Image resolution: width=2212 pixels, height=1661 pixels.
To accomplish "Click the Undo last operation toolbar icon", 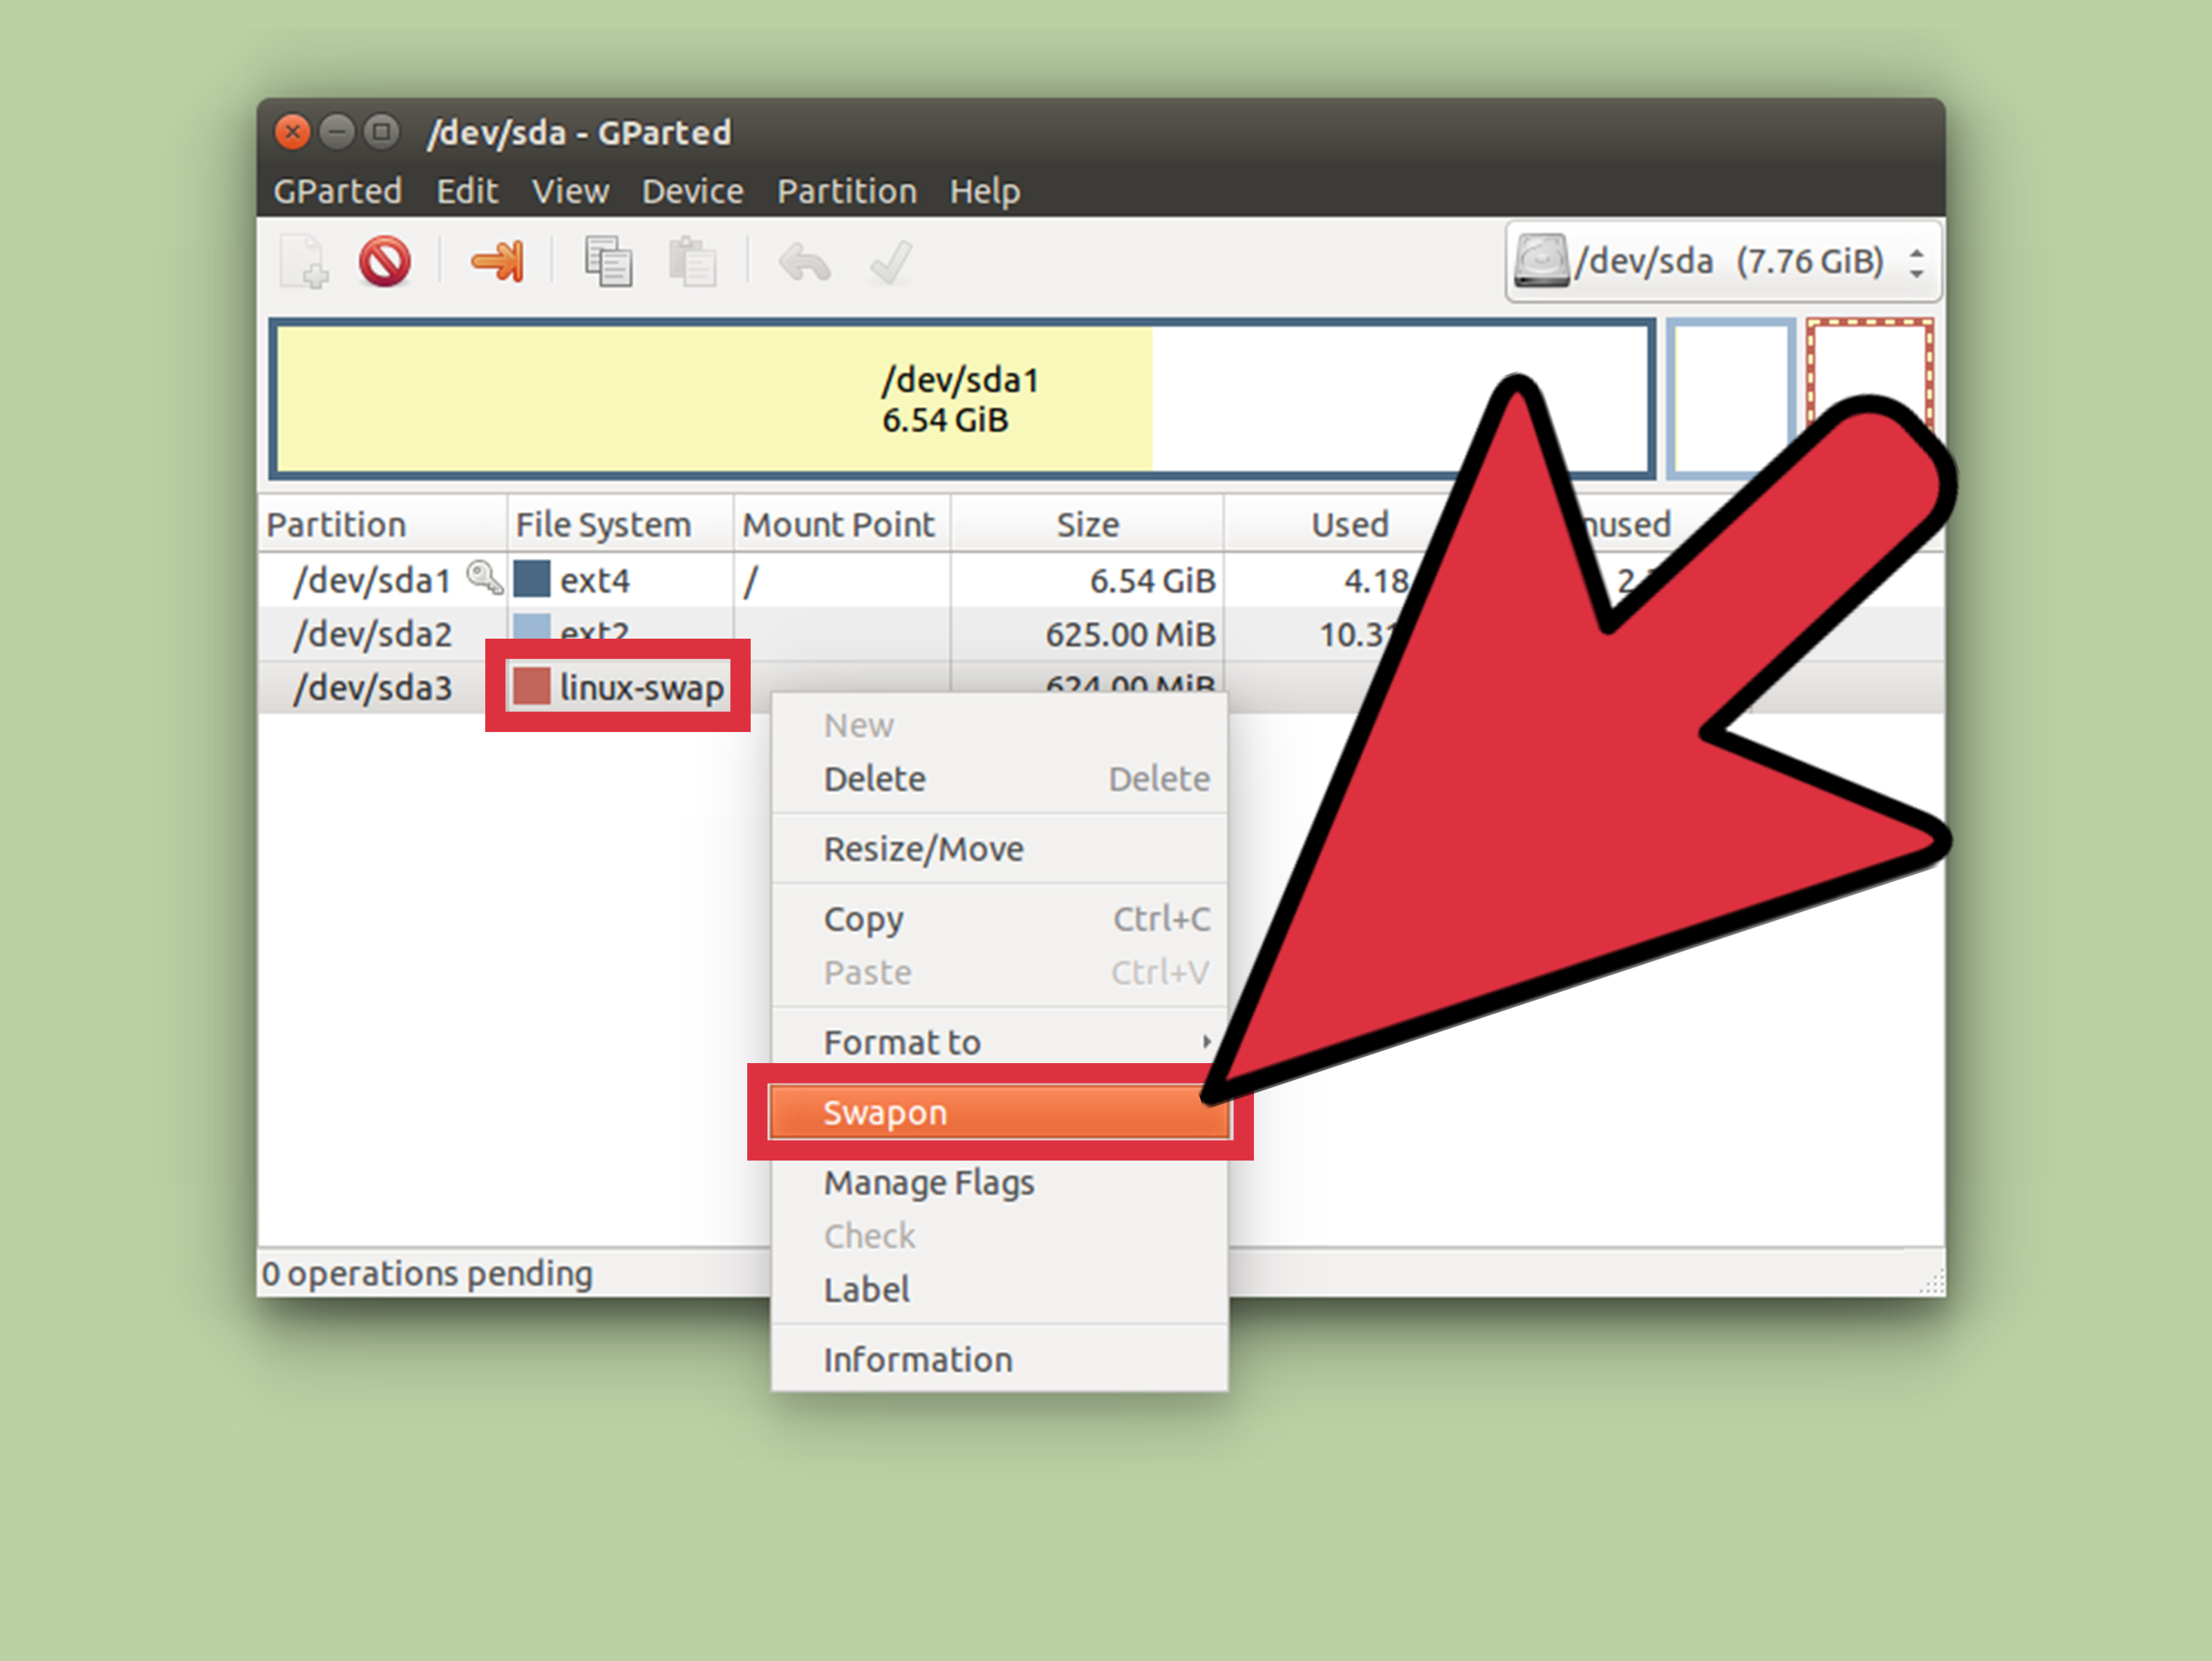I will click(x=805, y=263).
